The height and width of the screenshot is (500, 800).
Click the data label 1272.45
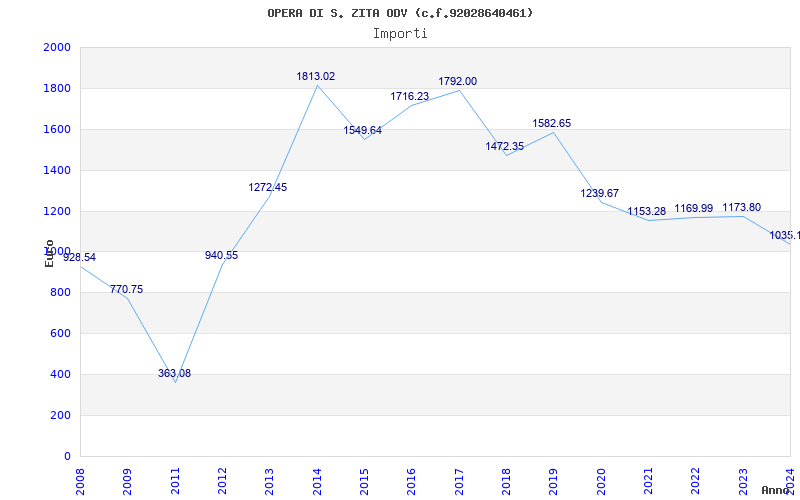tap(268, 188)
